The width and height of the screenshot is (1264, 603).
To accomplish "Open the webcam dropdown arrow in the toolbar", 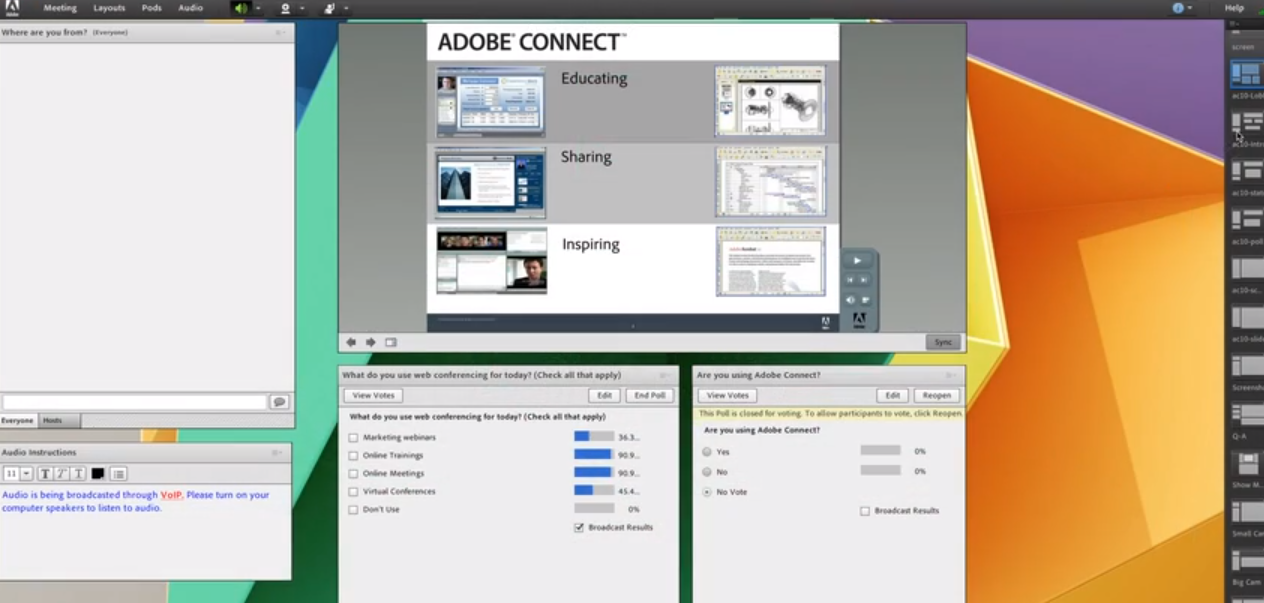I will click(302, 8).
